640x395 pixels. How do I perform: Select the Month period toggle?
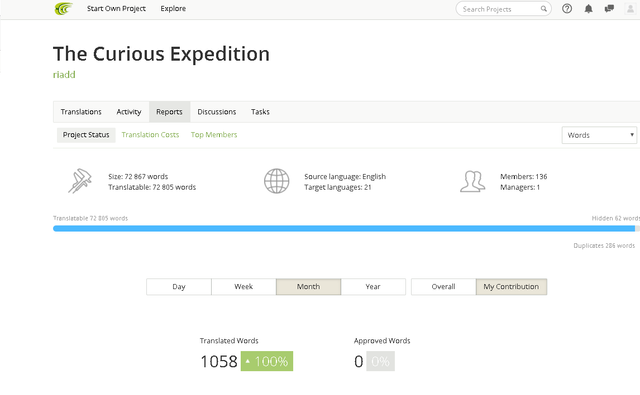(x=309, y=286)
